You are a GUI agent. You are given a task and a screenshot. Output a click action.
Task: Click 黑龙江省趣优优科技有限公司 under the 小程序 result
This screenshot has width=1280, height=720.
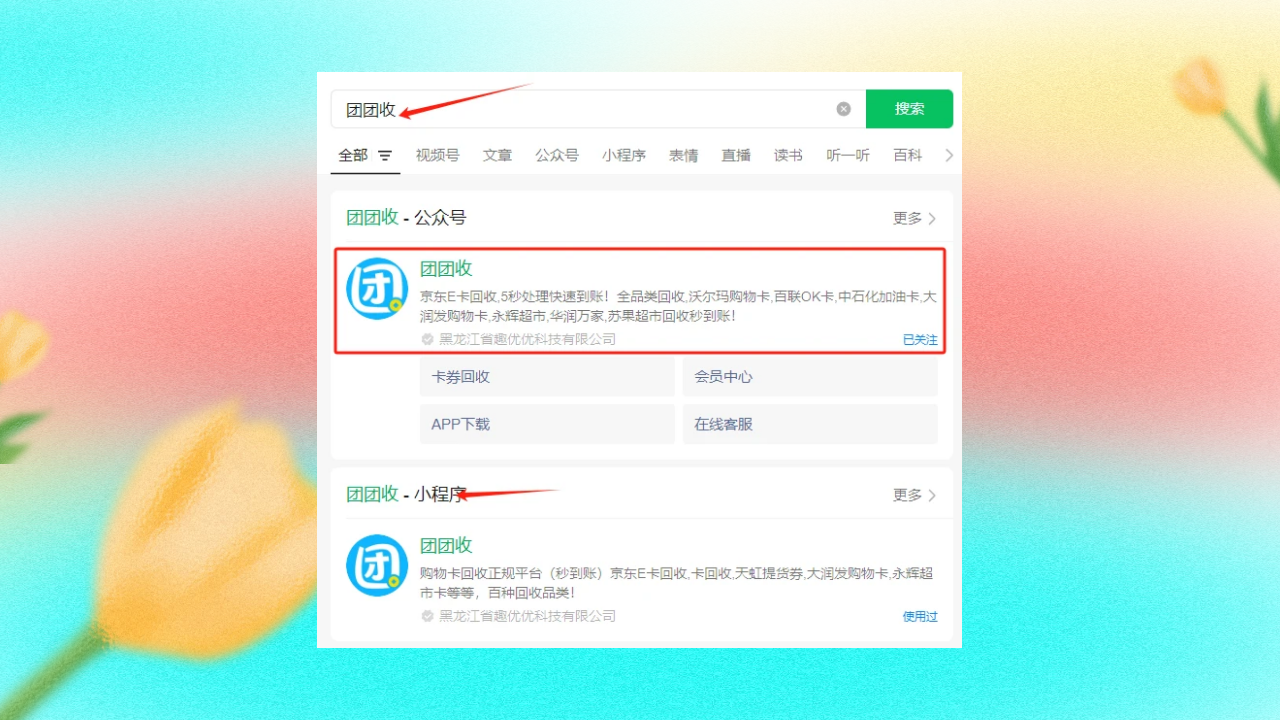click(x=527, y=616)
